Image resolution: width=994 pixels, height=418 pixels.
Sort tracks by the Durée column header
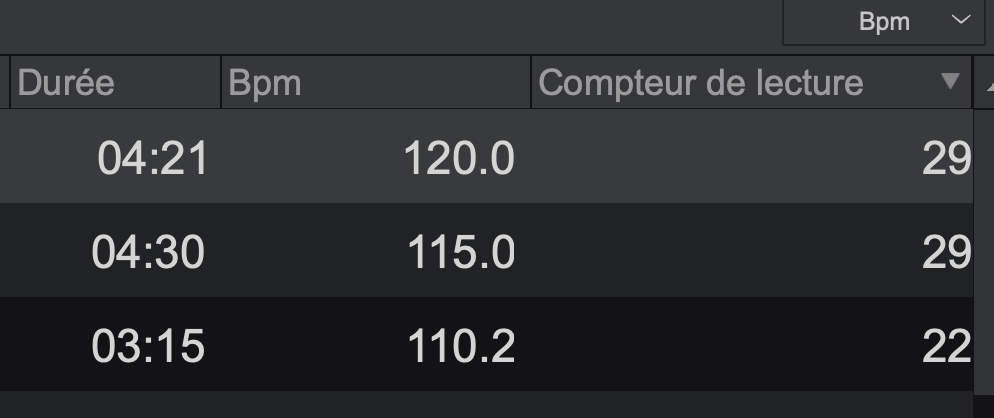66,83
